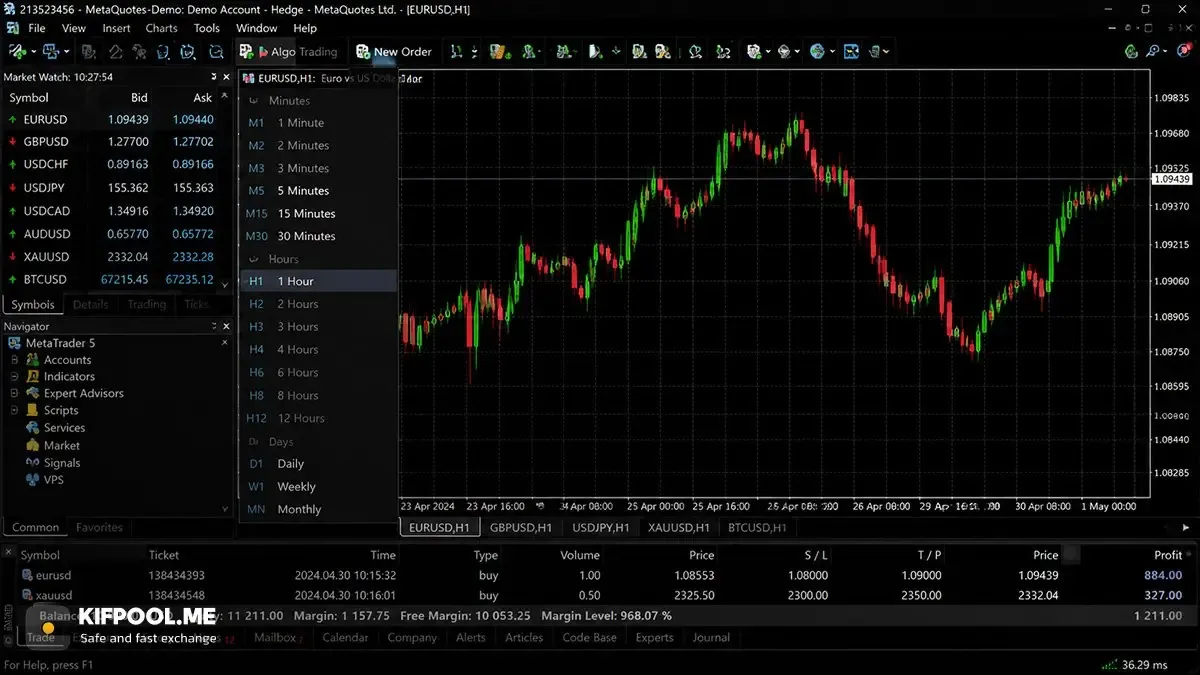Click the 1.09439 current price label on chart
This screenshot has width=1200, height=675.
pos(1171,179)
